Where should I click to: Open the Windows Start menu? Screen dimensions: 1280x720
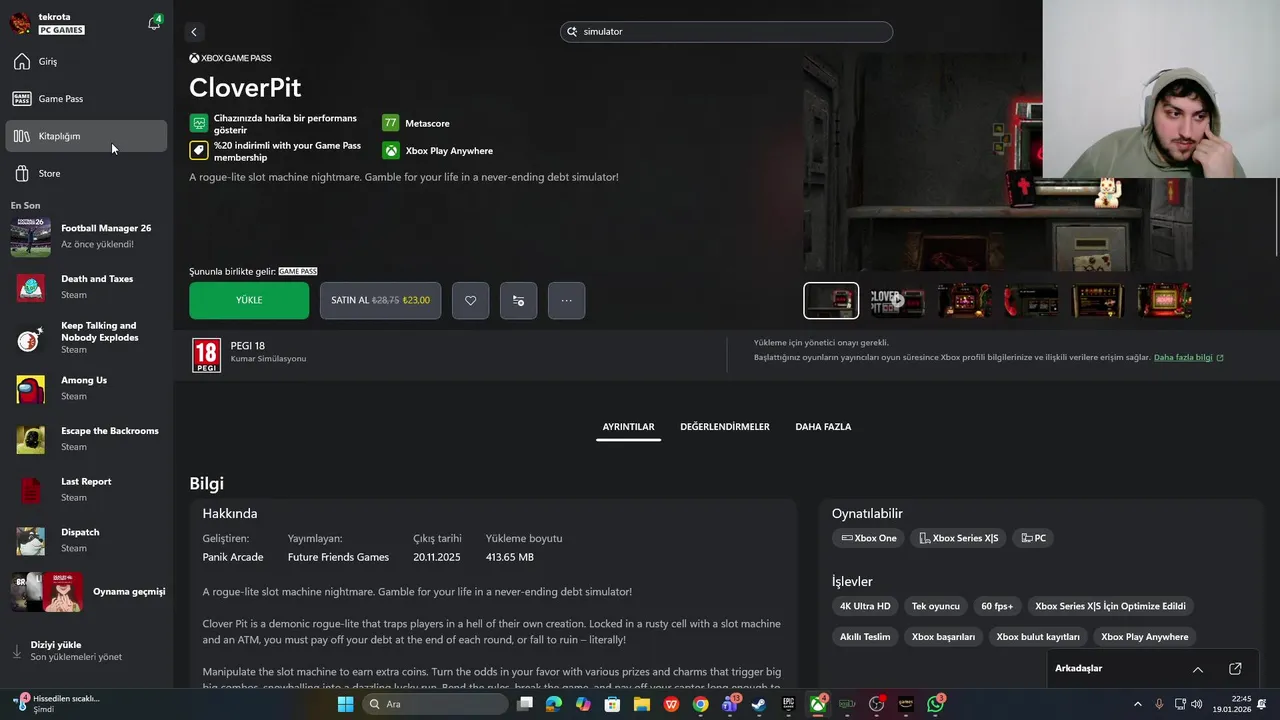345,704
